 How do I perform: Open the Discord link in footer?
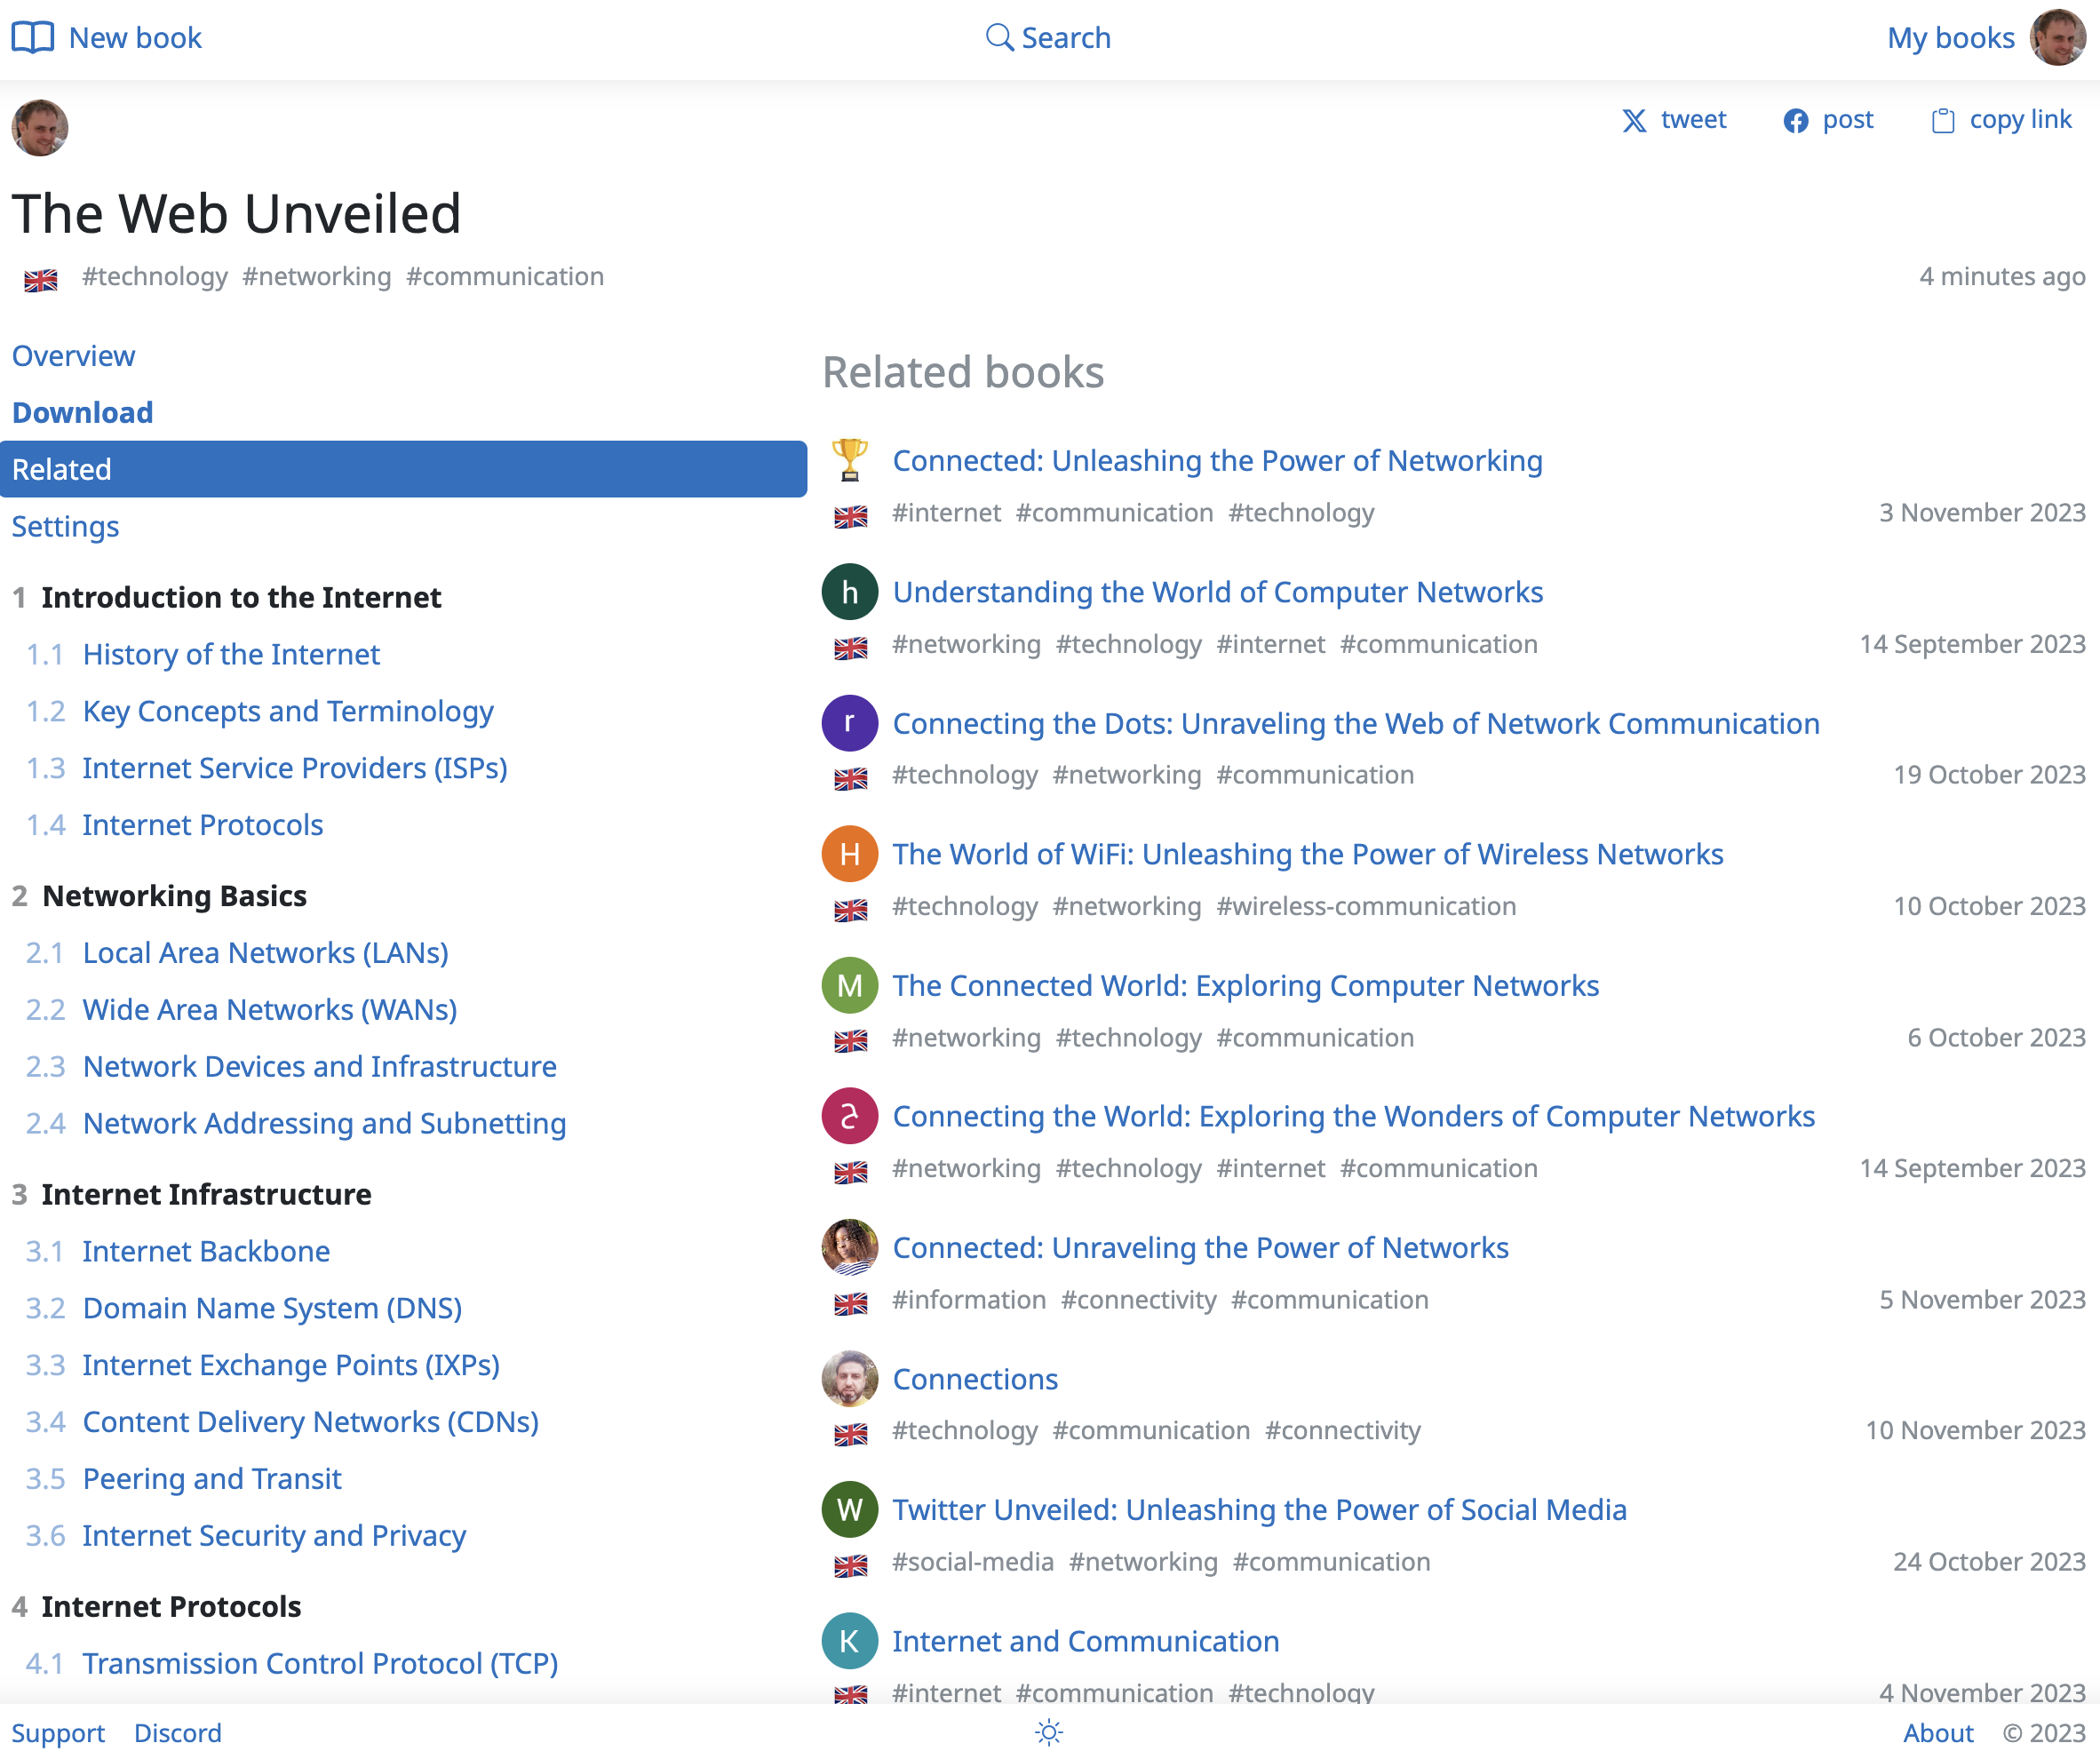(x=178, y=1732)
